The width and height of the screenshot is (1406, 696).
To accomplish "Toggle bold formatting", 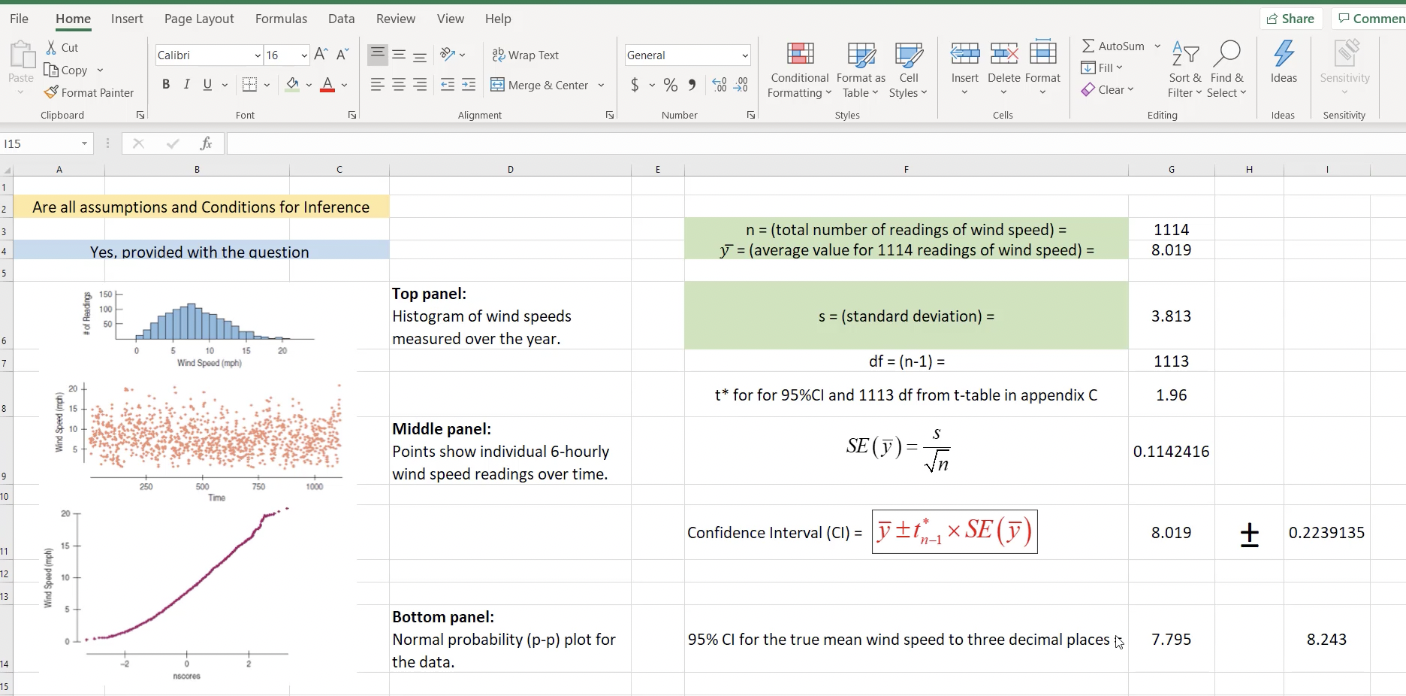I will point(166,84).
